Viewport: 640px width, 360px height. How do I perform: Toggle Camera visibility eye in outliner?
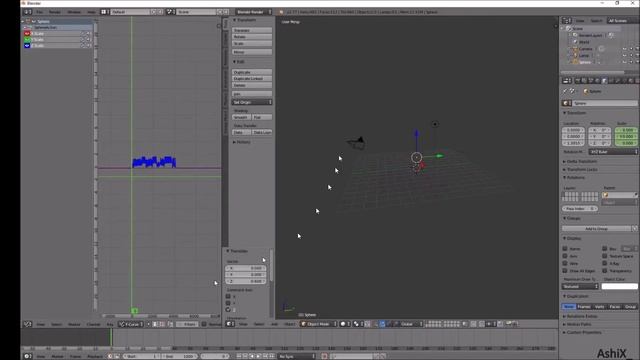click(x=624, y=49)
